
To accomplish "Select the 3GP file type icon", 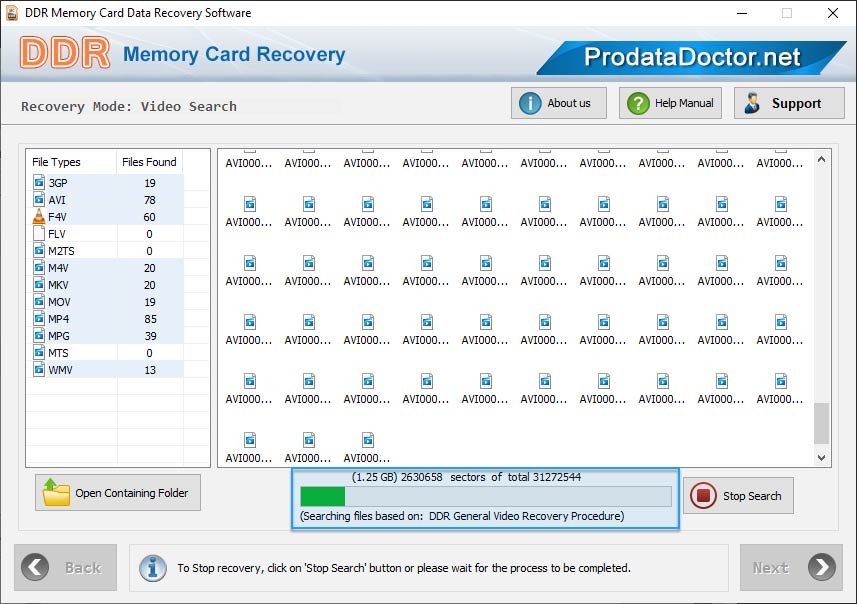I will click(39, 182).
